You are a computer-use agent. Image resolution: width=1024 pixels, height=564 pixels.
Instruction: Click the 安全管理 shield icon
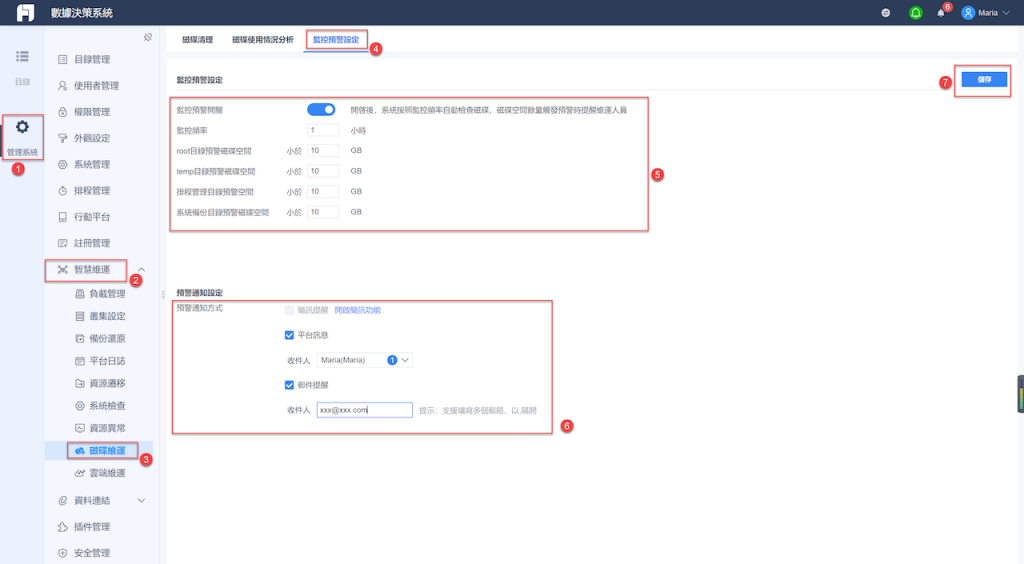(x=63, y=553)
